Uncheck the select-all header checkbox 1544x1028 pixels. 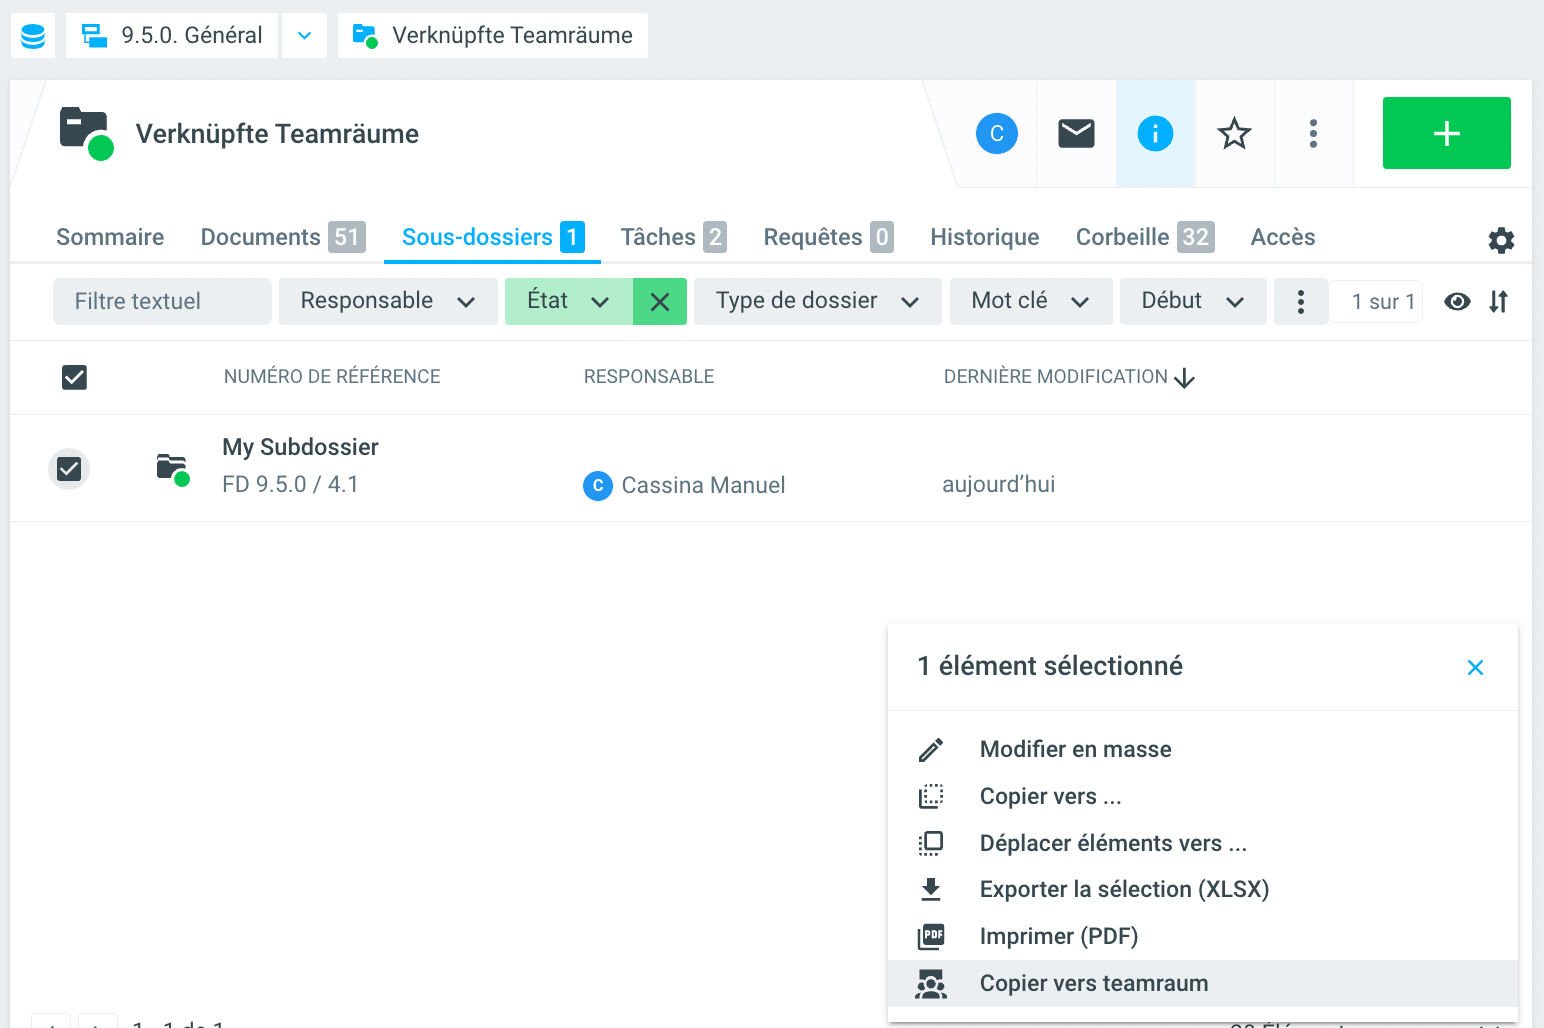pos(74,377)
